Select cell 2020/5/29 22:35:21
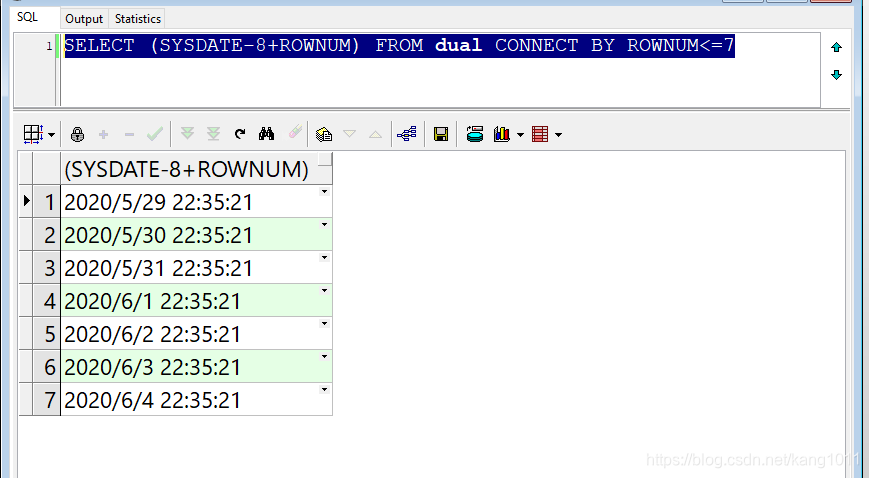This screenshot has height=478, width=869. click(196, 201)
